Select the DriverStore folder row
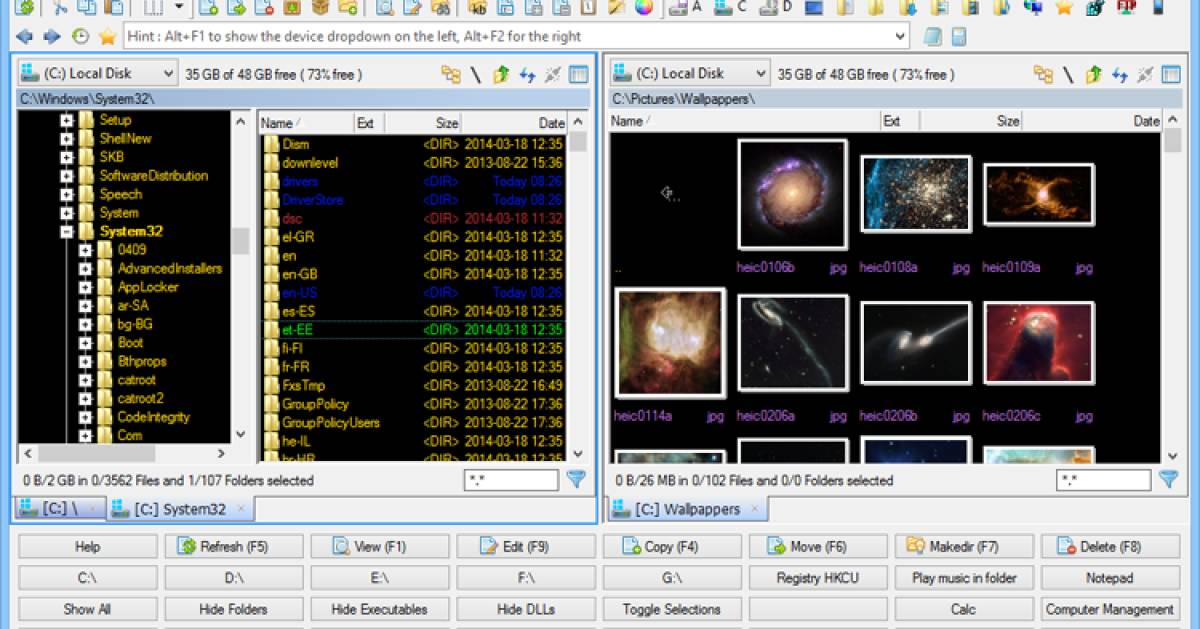The image size is (1200, 629). pos(413,200)
